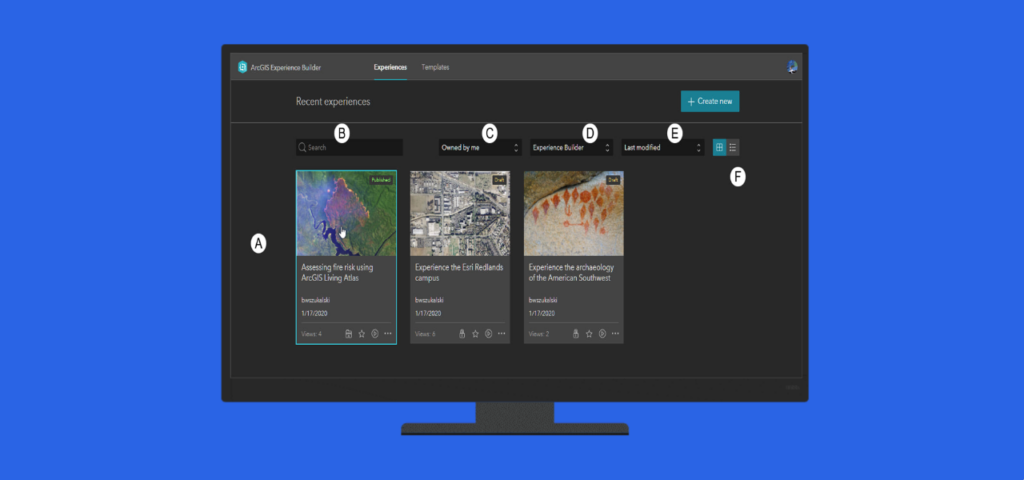Click the Search experiences input field
This screenshot has width=1024, height=480.
click(349, 148)
